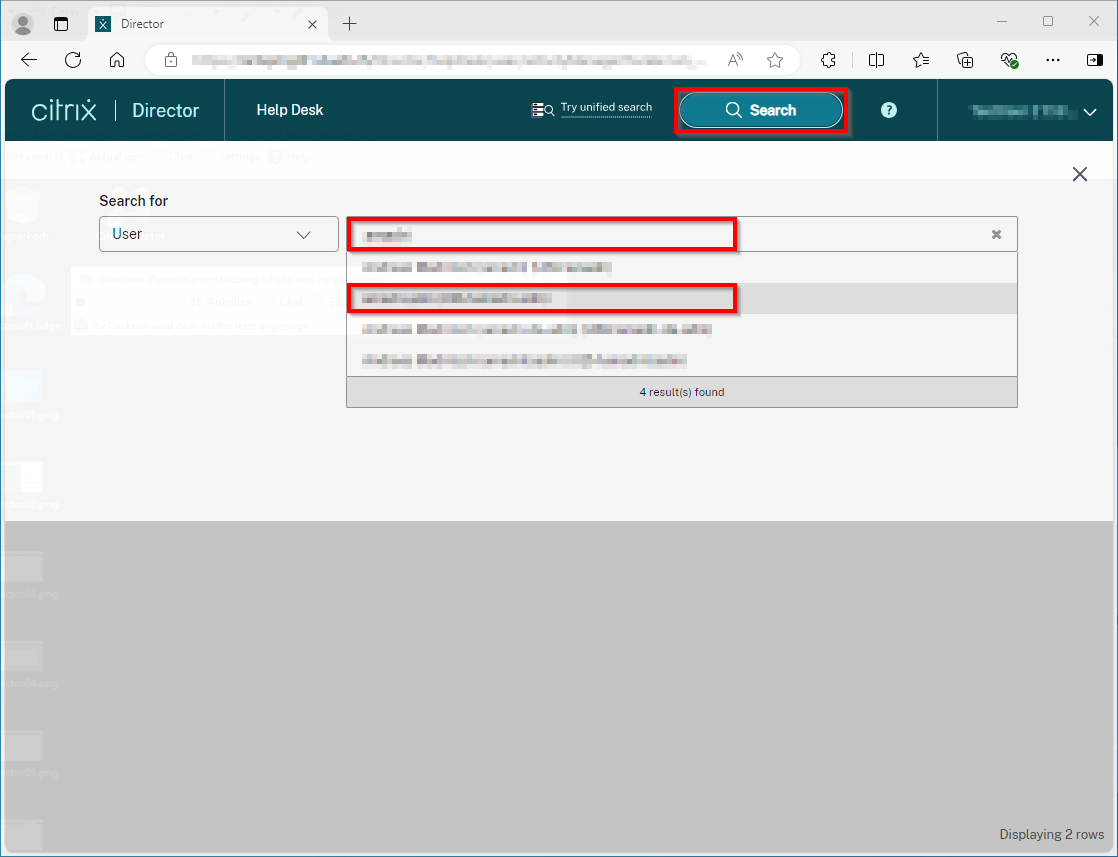This screenshot has height=857, width=1118.
Task: Open the User search type dropdown
Action: pos(219,234)
